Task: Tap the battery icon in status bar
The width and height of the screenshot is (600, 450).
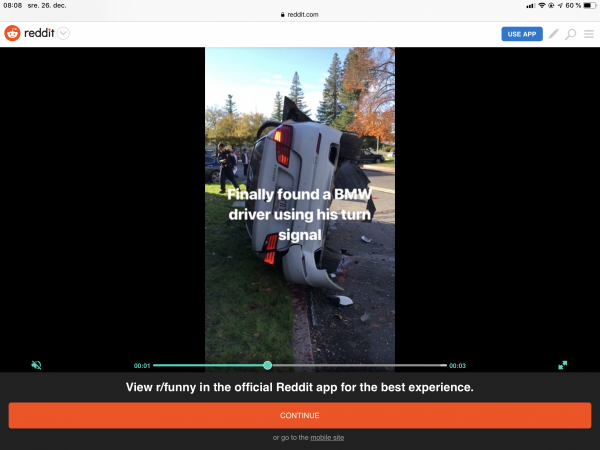Action: (586, 5)
